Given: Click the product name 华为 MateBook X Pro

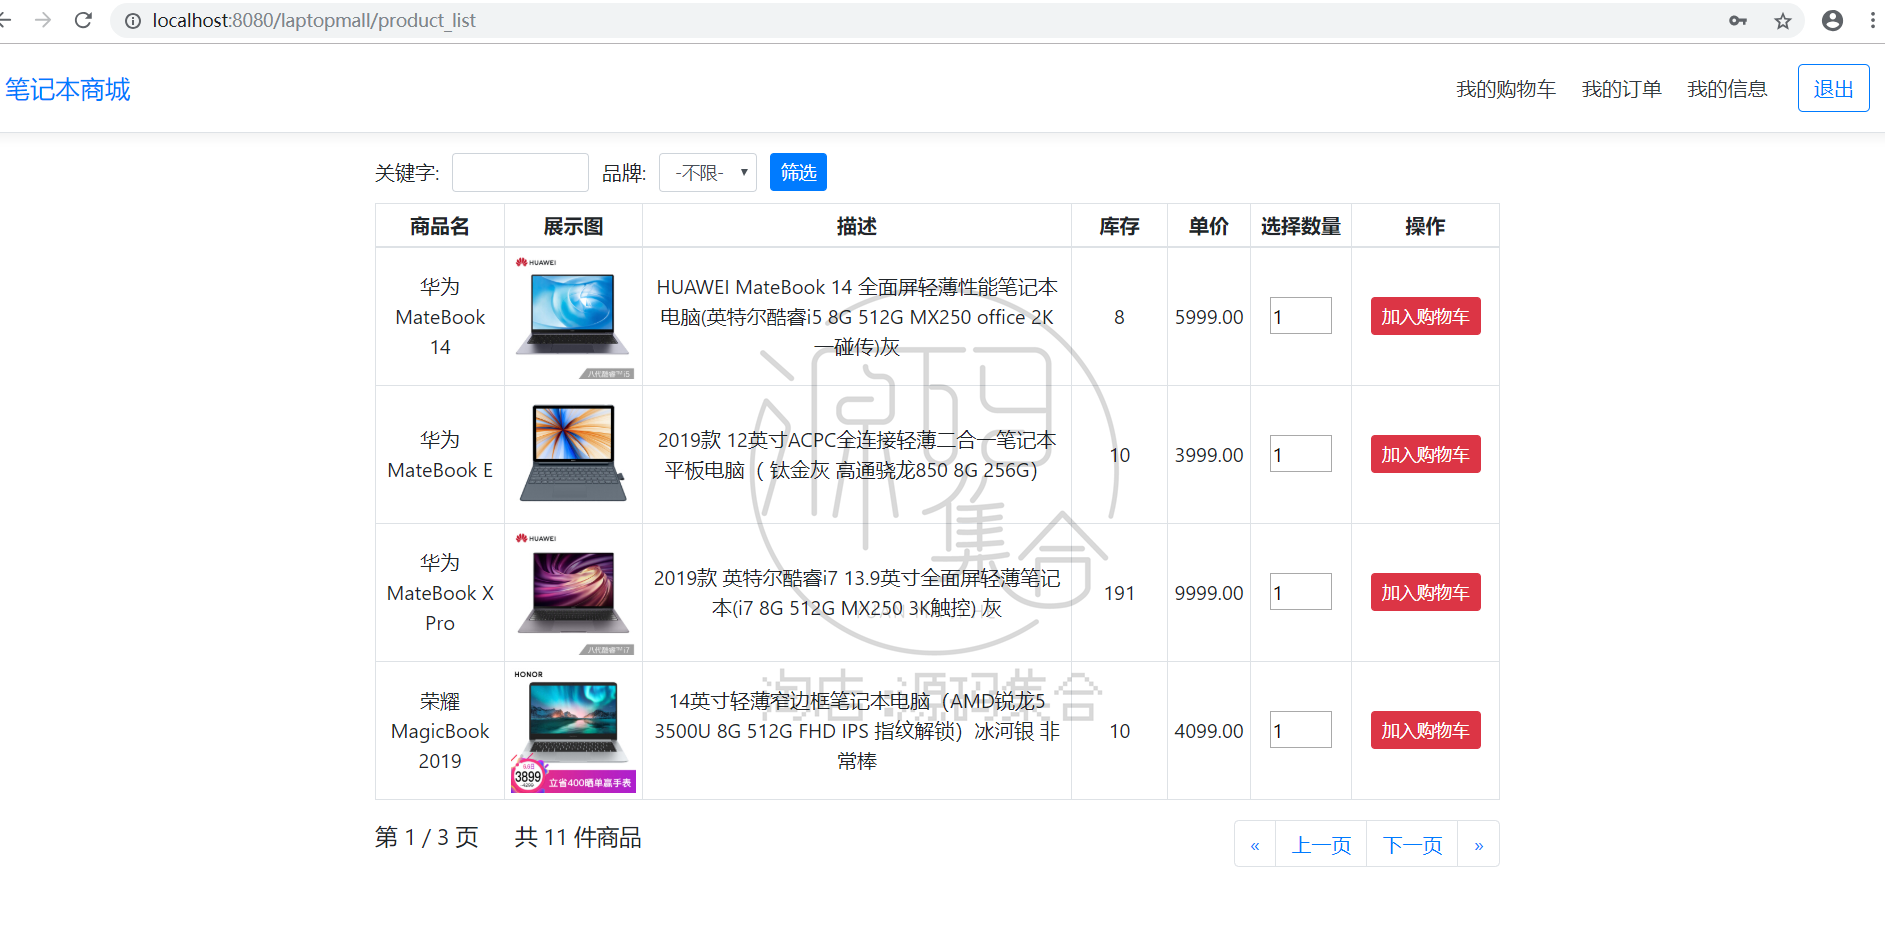Looking at the screenshot, I should (x=440, y=593).
